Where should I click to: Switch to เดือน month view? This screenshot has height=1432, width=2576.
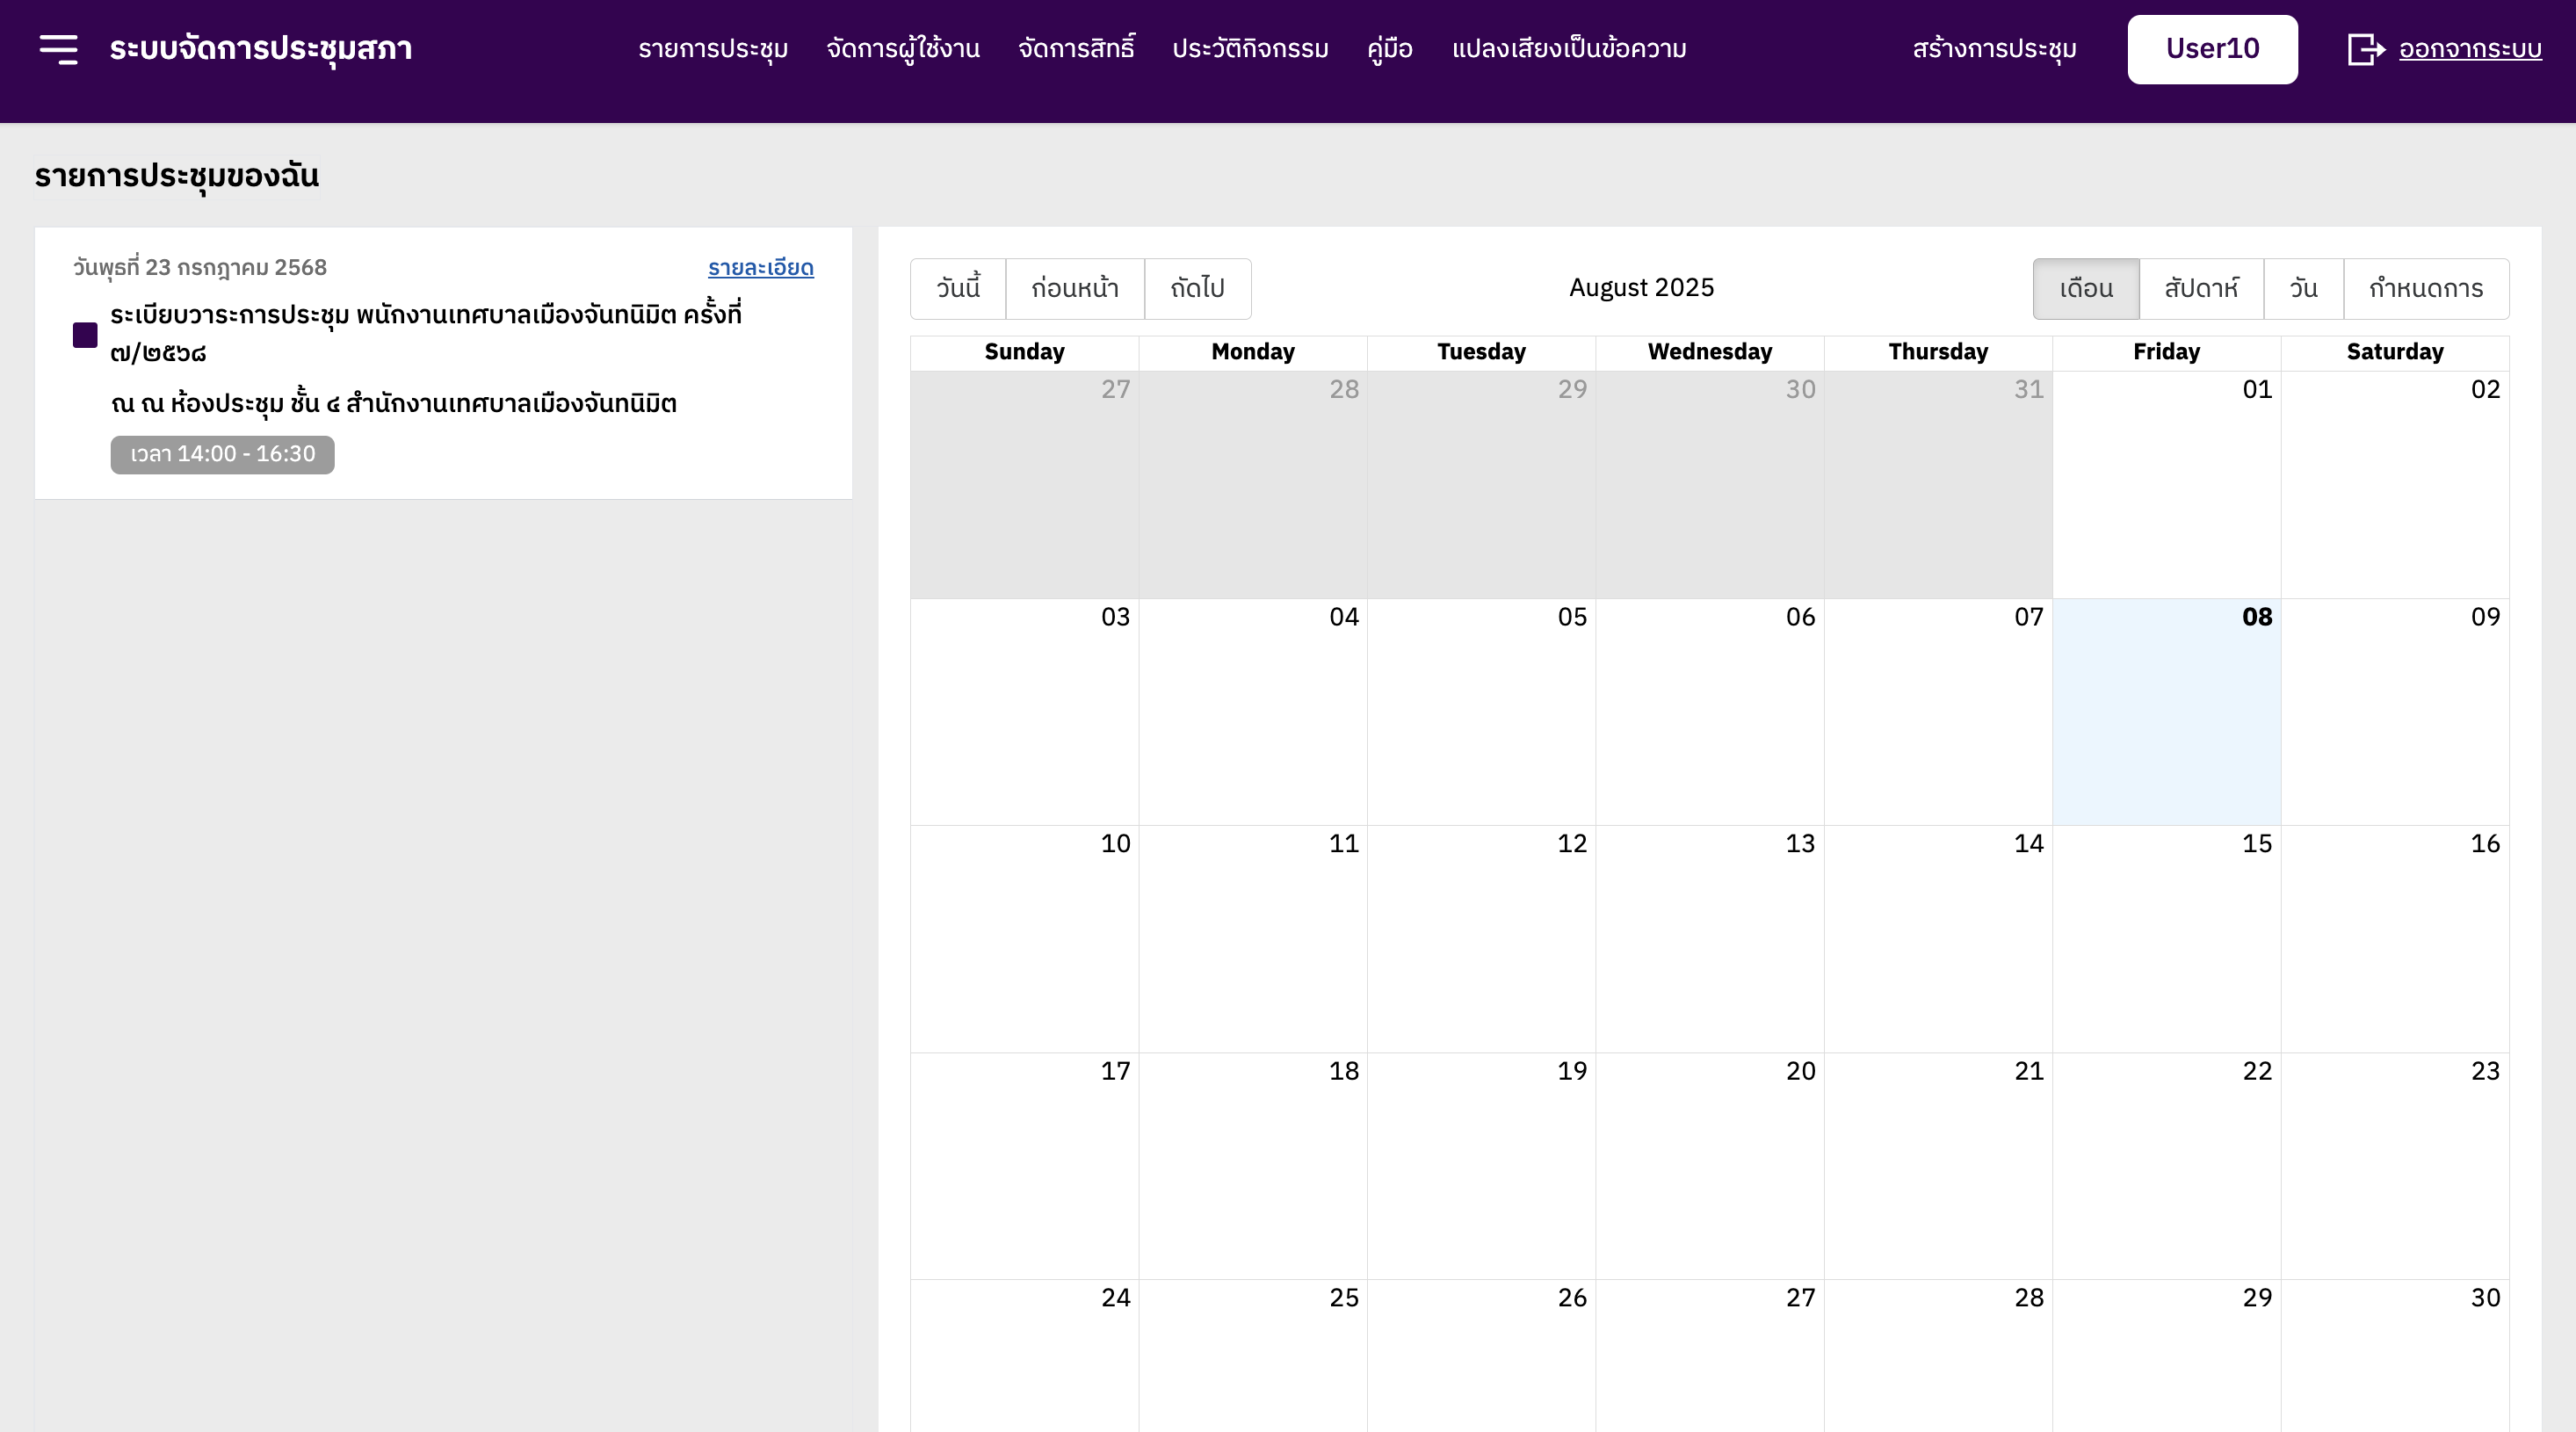coord(2086,289)
